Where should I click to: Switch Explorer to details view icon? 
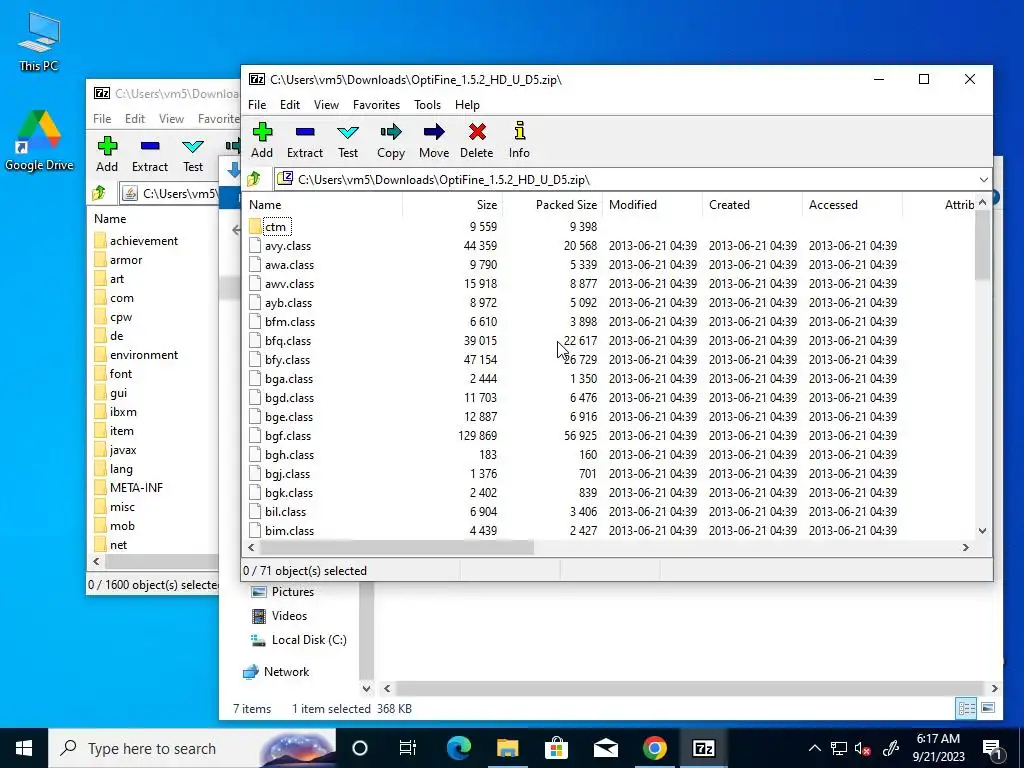pyautogui.click(x=967, y=708)
